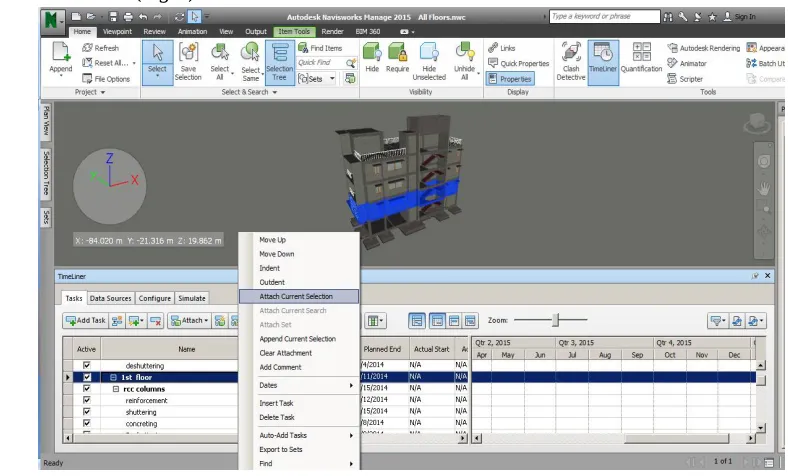Viewport: 788px width, 476px height.
Task: Click the Gantt chart horizontal scrollbar
Action: pyautogui.click(x=676, y=439)
